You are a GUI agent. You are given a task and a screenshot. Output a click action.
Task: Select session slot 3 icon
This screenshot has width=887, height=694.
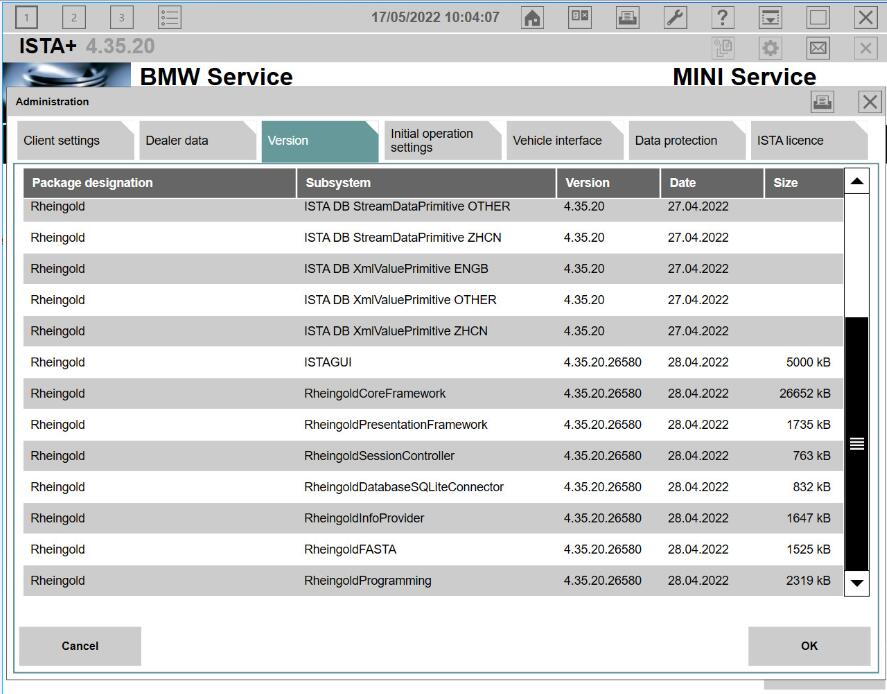click(122, 18)
